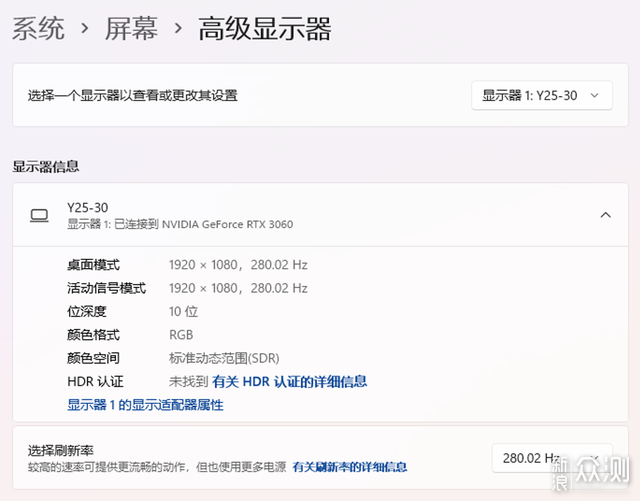Open 有关 HDR 认证的详细信息 link

(289, 381)
